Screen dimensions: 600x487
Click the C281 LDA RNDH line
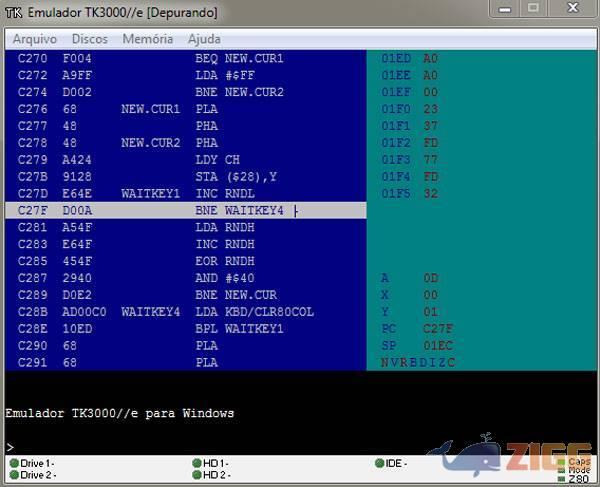[186, 227]
